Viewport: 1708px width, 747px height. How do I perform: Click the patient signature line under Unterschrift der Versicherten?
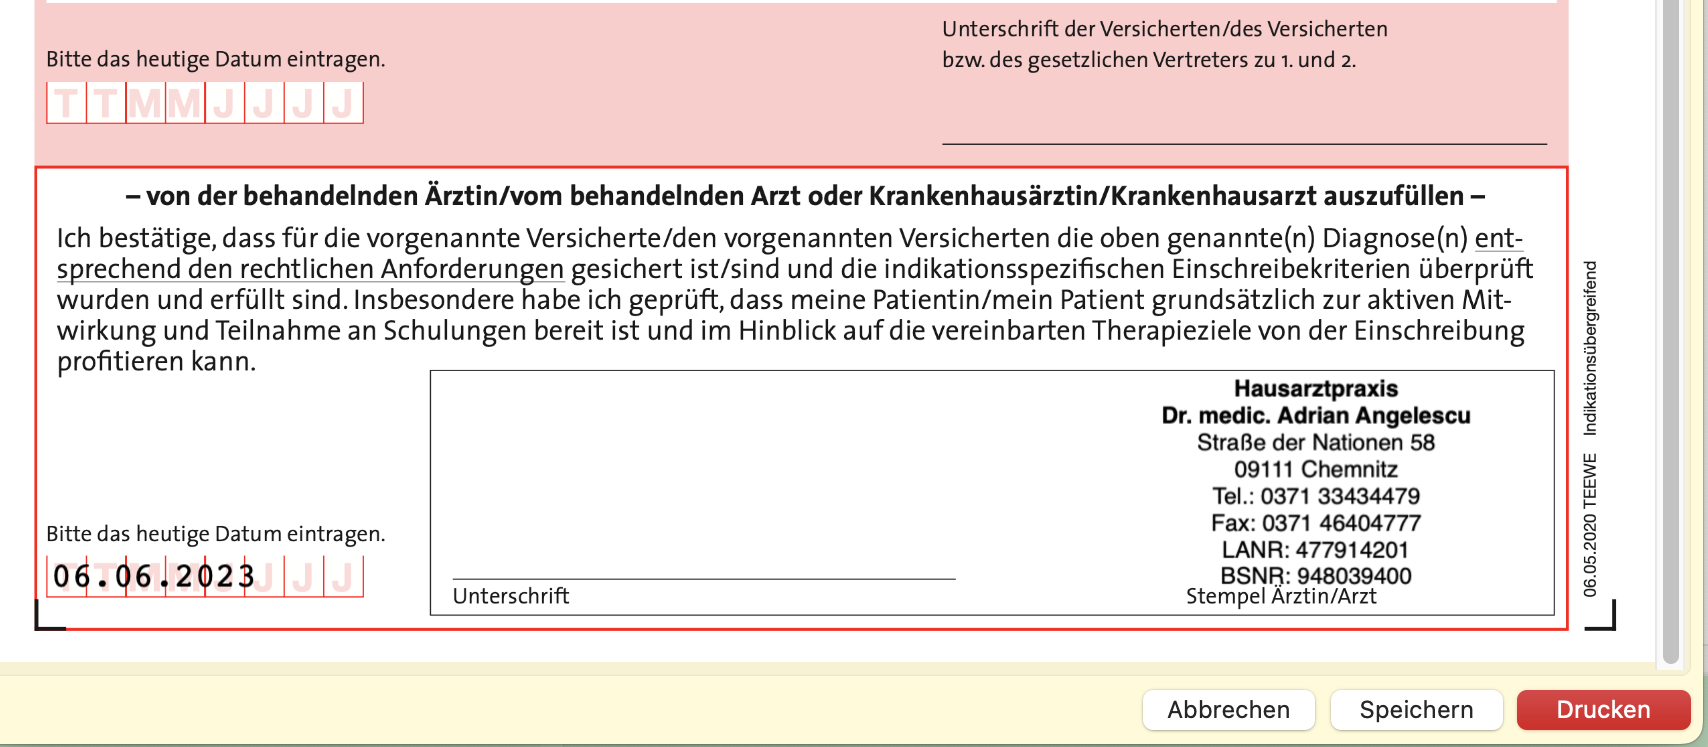(x=1244, y=144)
